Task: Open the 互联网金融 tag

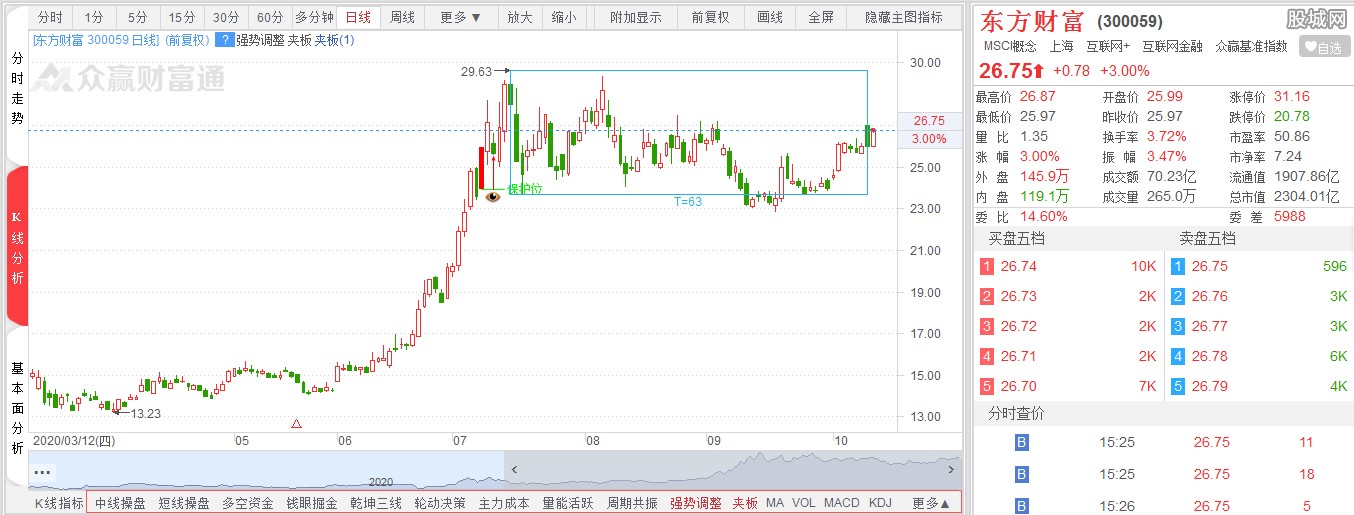Action: tap(1173, 46)
